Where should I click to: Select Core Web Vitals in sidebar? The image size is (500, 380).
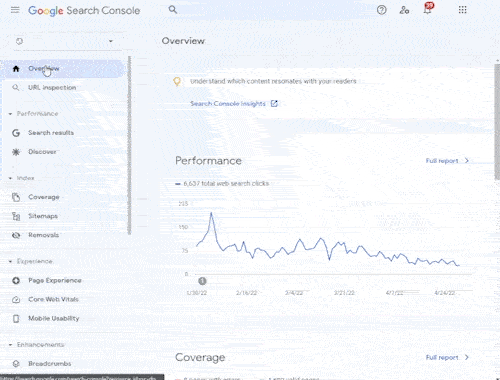pyautogui.click(x=53, y=300)
